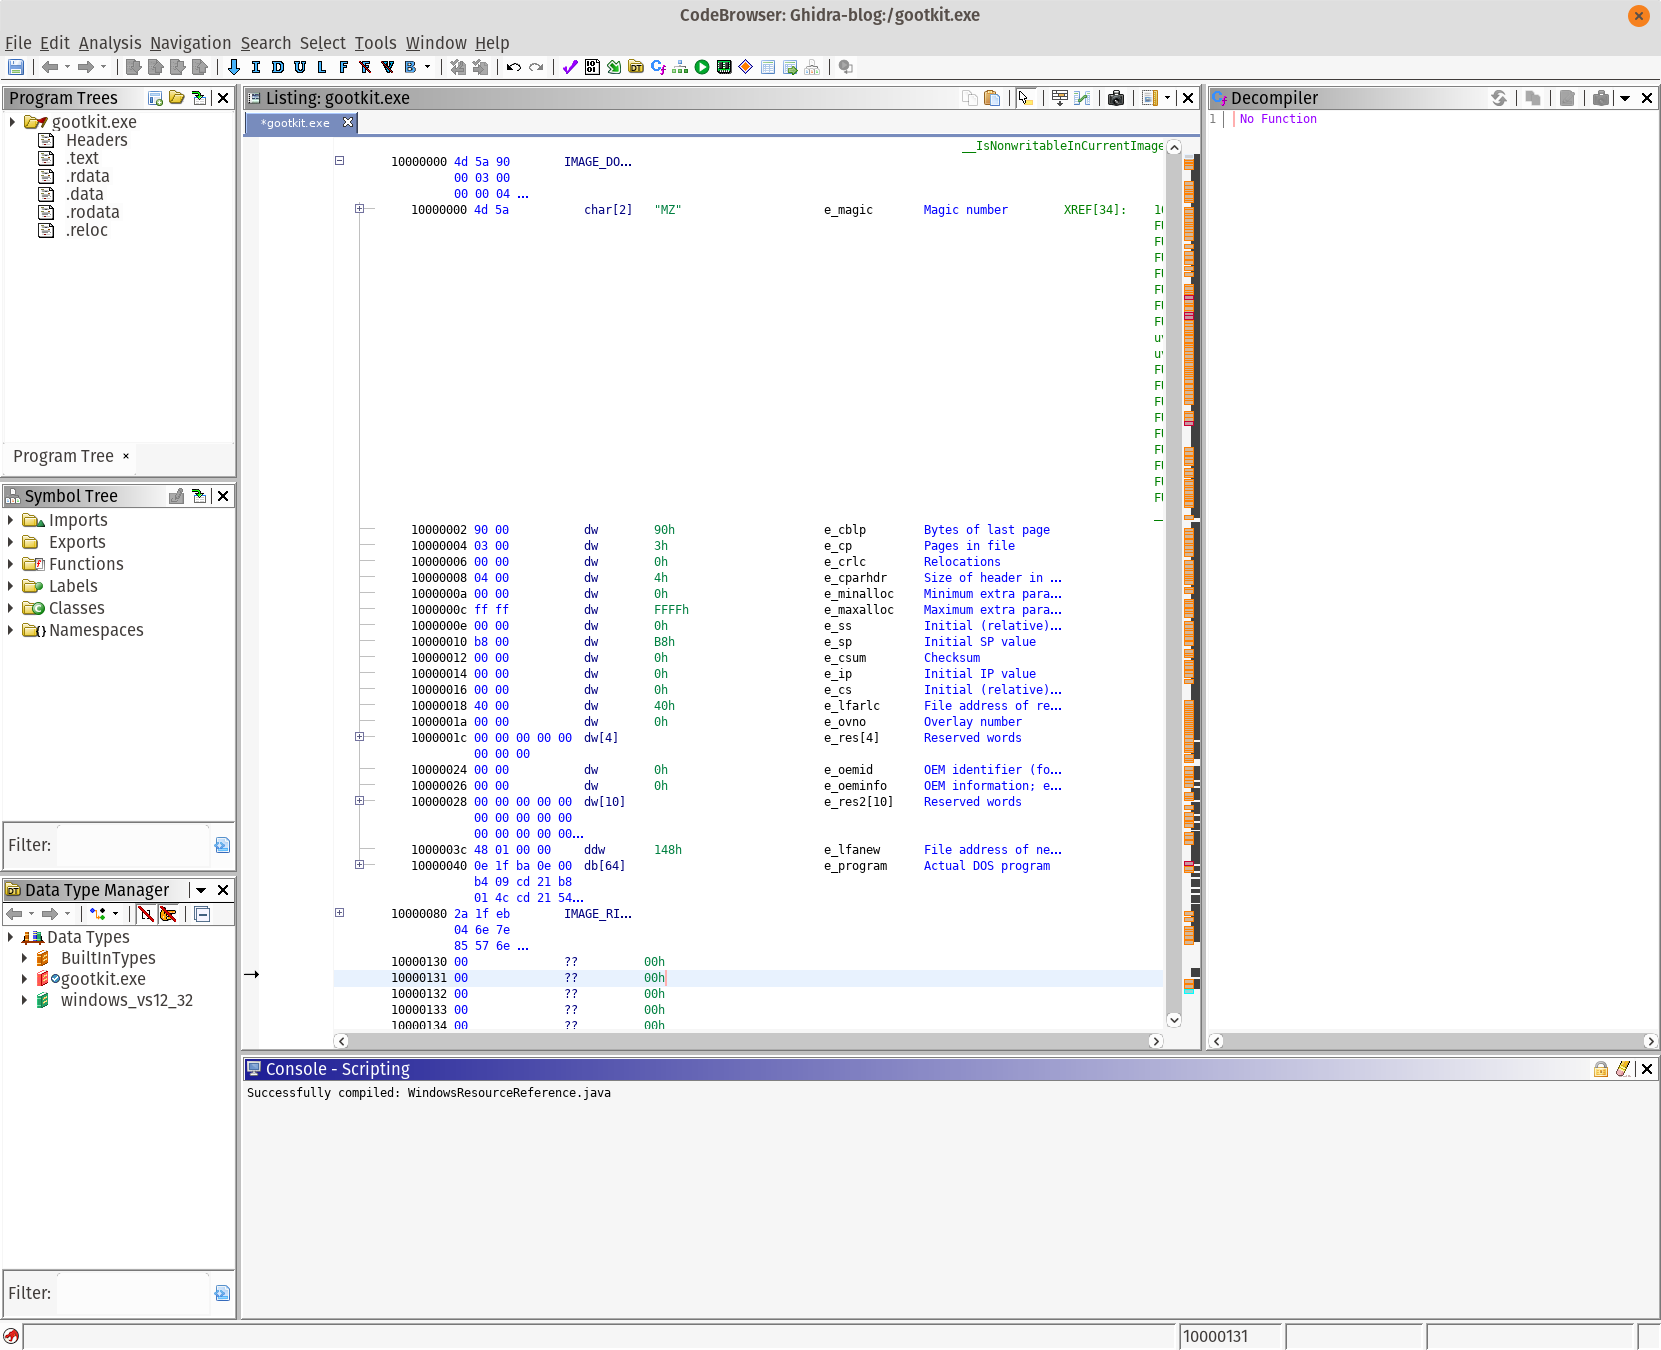Navigate to next Bookmark (B icon)
The image size is (1661, 1350).
(x=410, y=67)
